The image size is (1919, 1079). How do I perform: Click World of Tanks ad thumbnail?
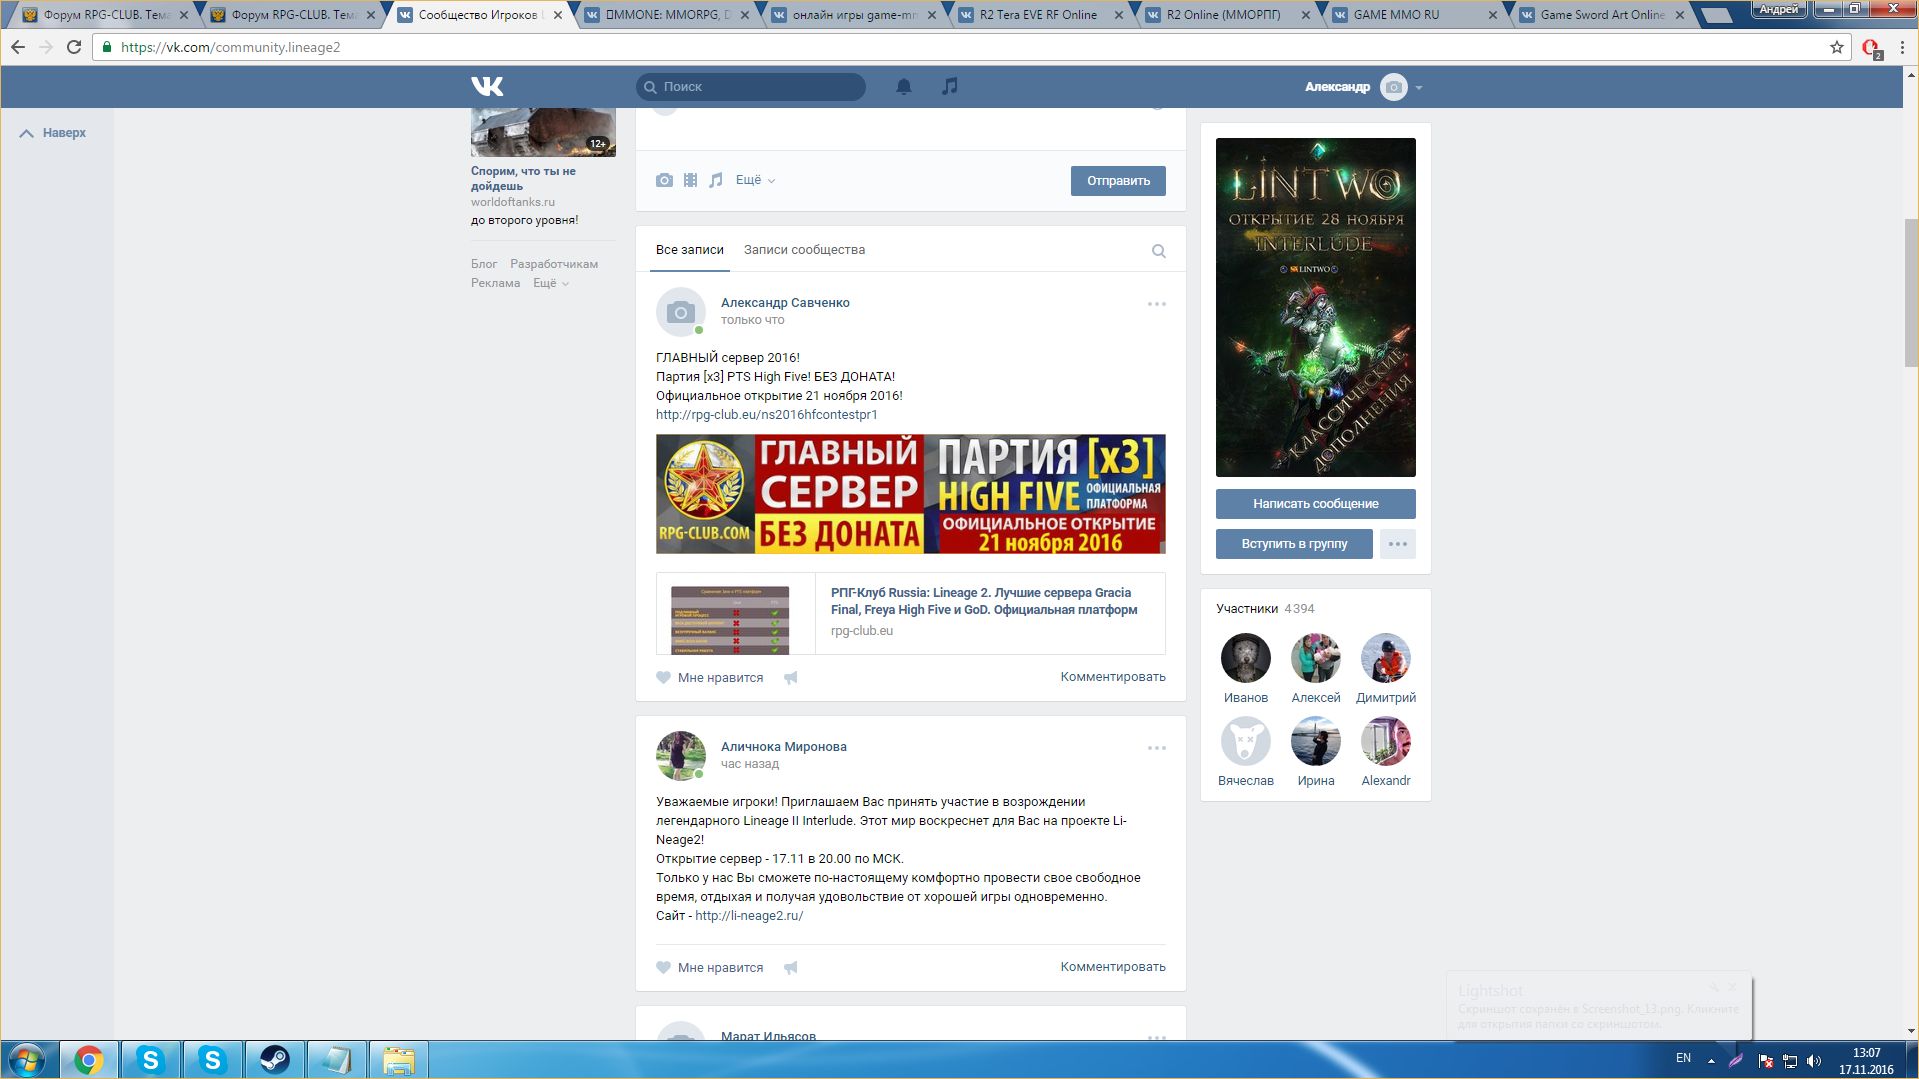(x=543, y=132)
